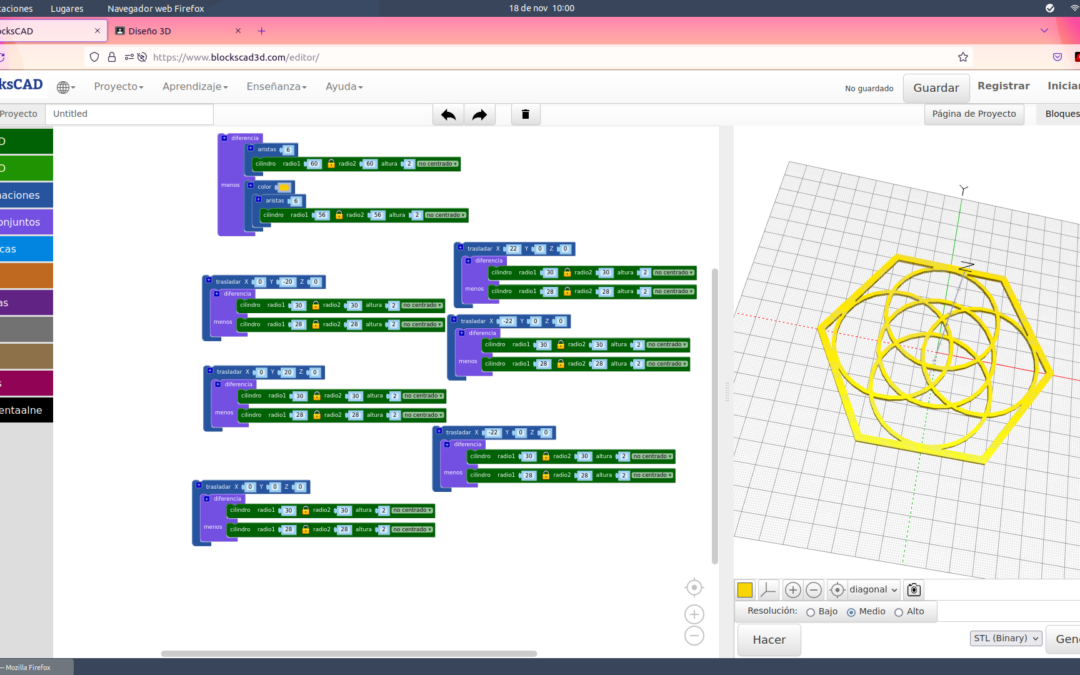
Task: Open the STL (Binary) format dropdown
Action: pyautogui.click(x=1006, y=638)
